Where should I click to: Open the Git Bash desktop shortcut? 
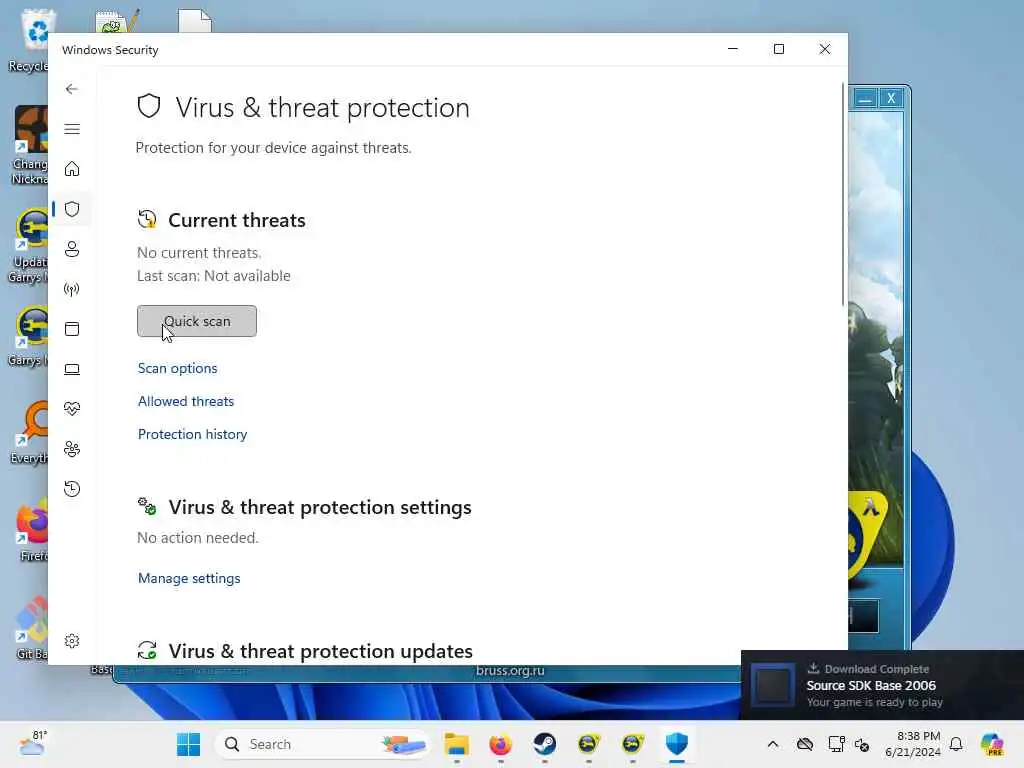[31, 628]
